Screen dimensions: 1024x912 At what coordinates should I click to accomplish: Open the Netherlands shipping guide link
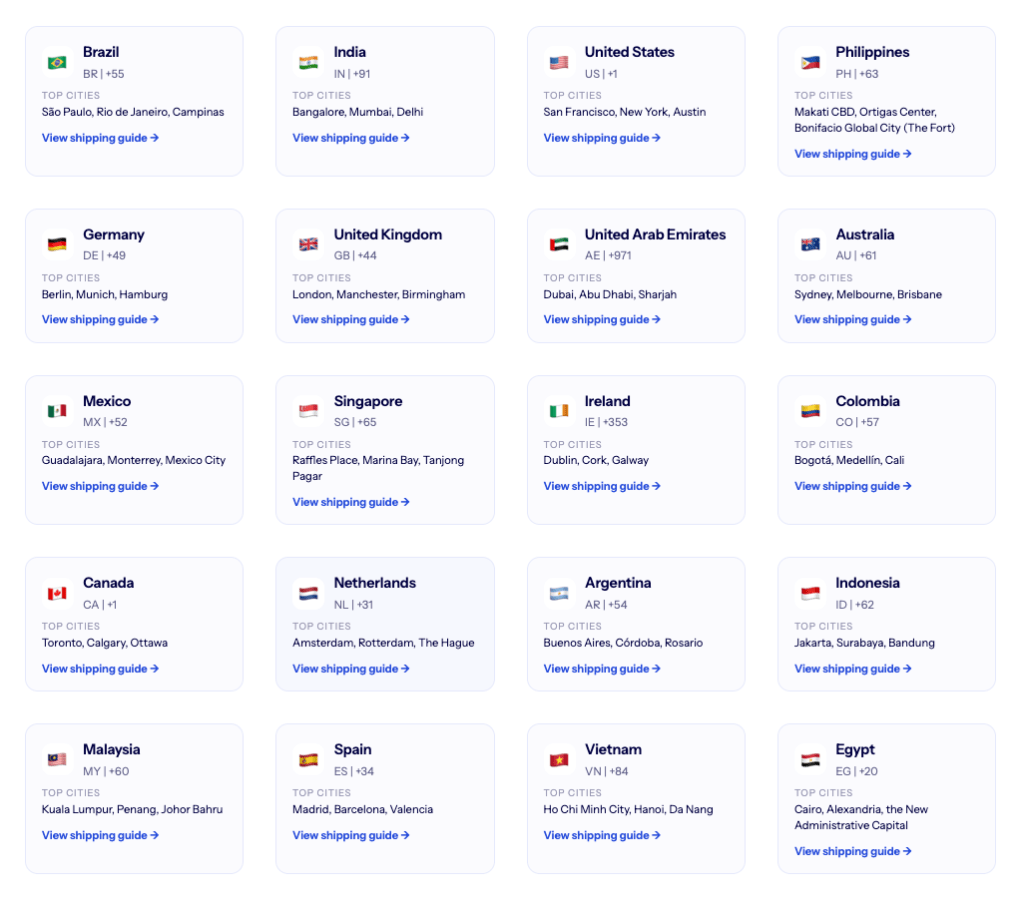point(350,669)
